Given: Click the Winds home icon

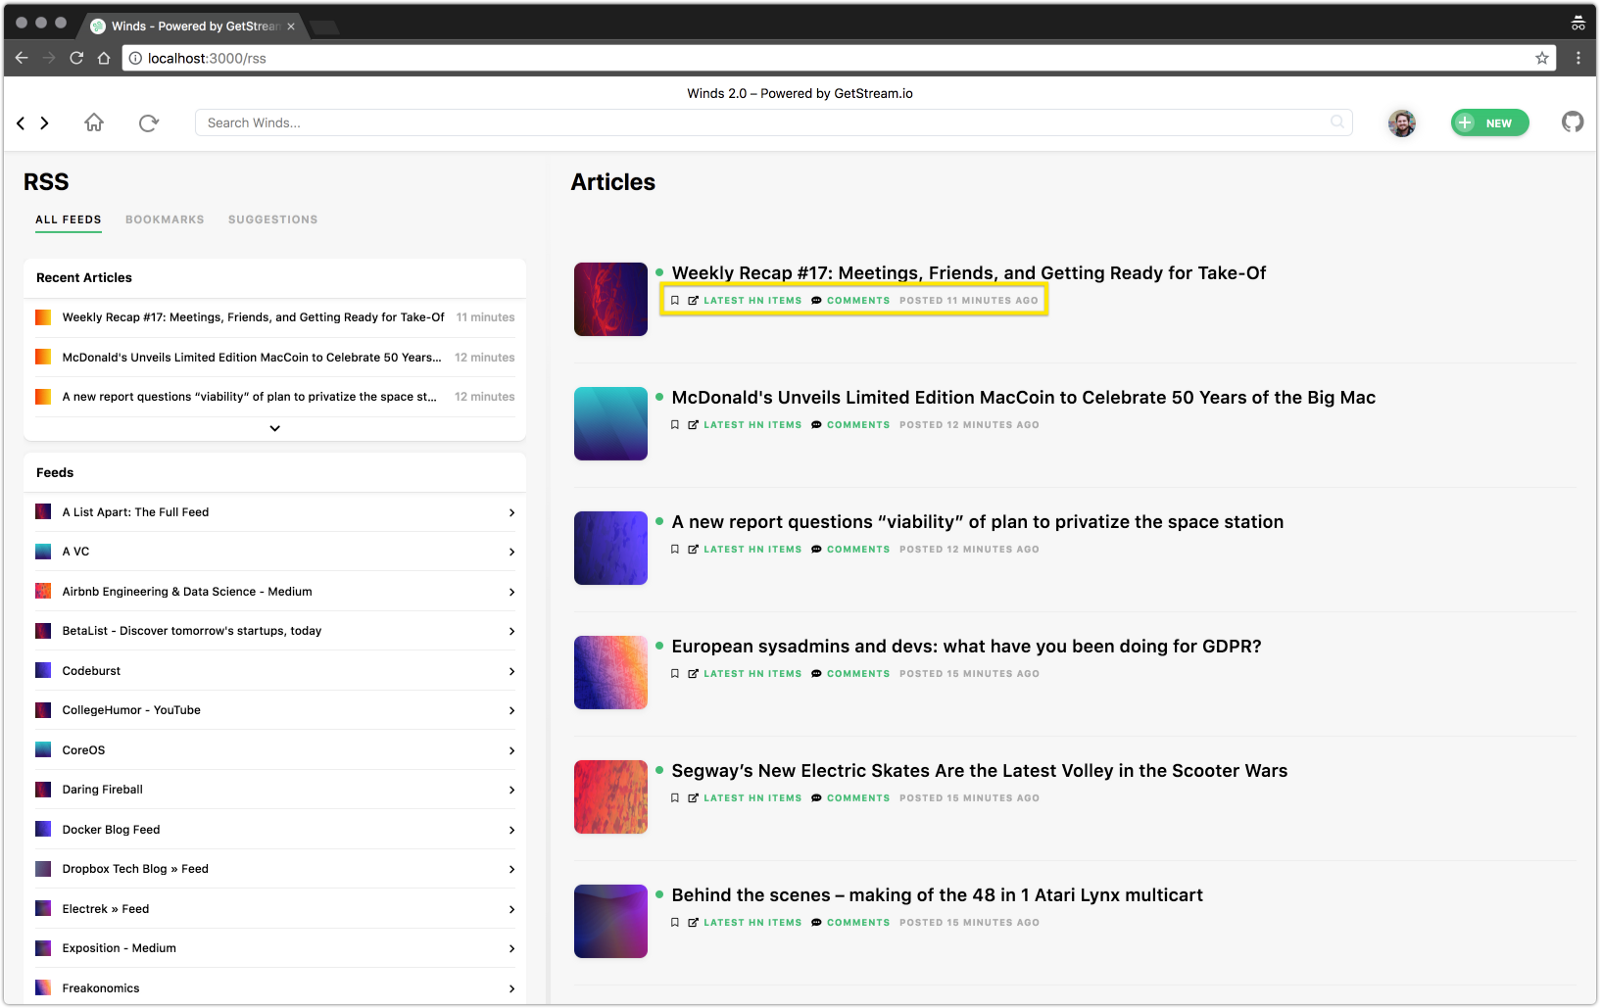Looking at the screenshot, I should click(94, 122).
